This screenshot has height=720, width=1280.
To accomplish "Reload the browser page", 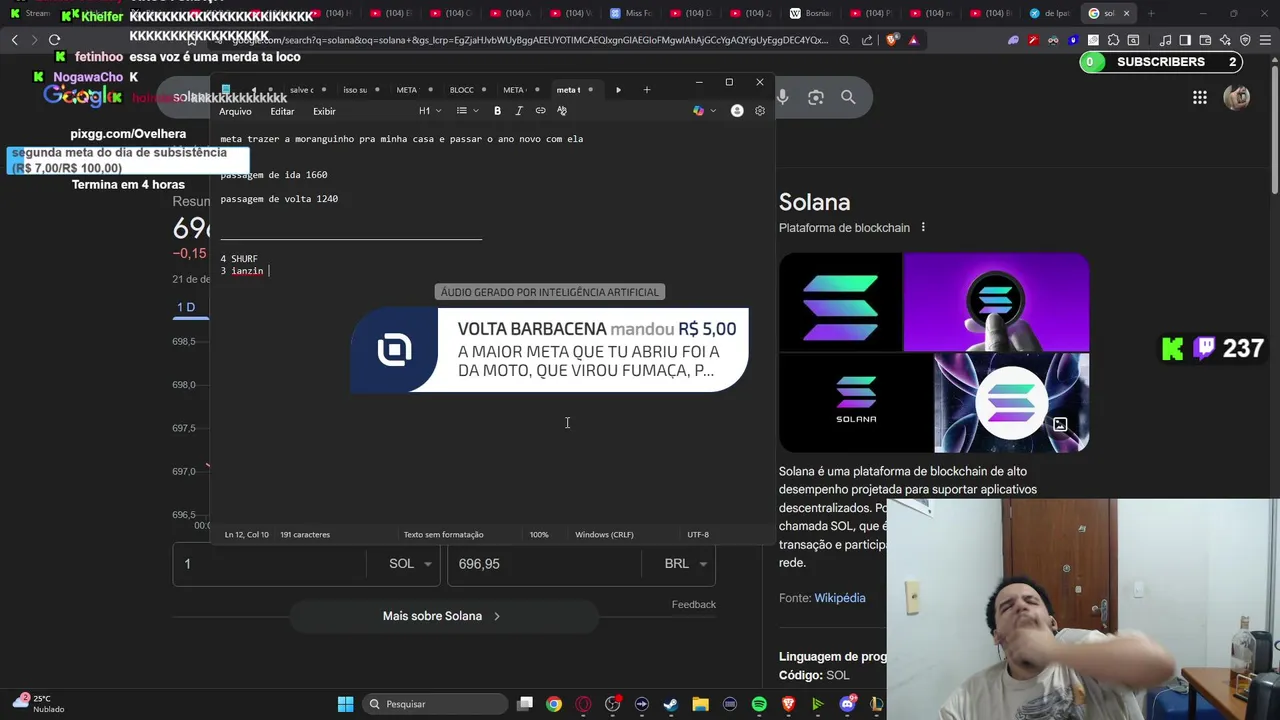I will click(54, 40).
